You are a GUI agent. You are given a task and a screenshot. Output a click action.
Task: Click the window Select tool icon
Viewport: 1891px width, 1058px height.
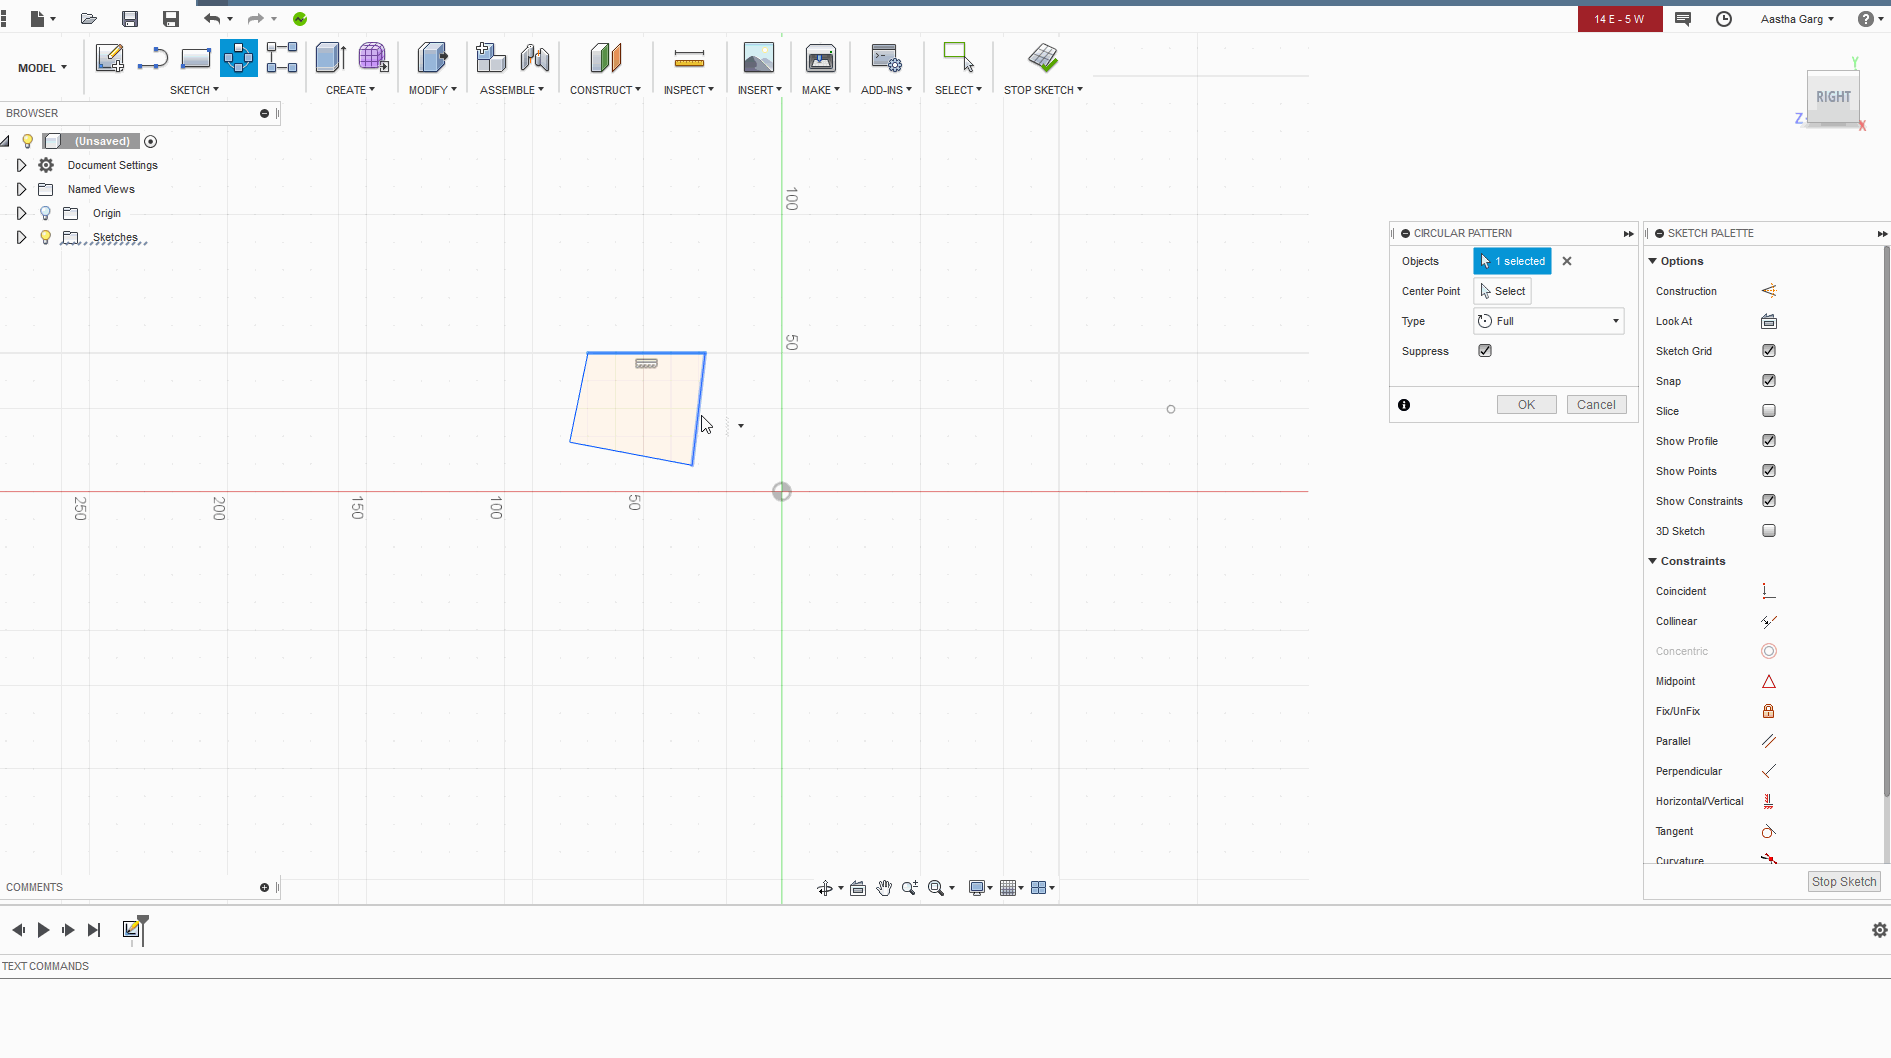point(958,57)
